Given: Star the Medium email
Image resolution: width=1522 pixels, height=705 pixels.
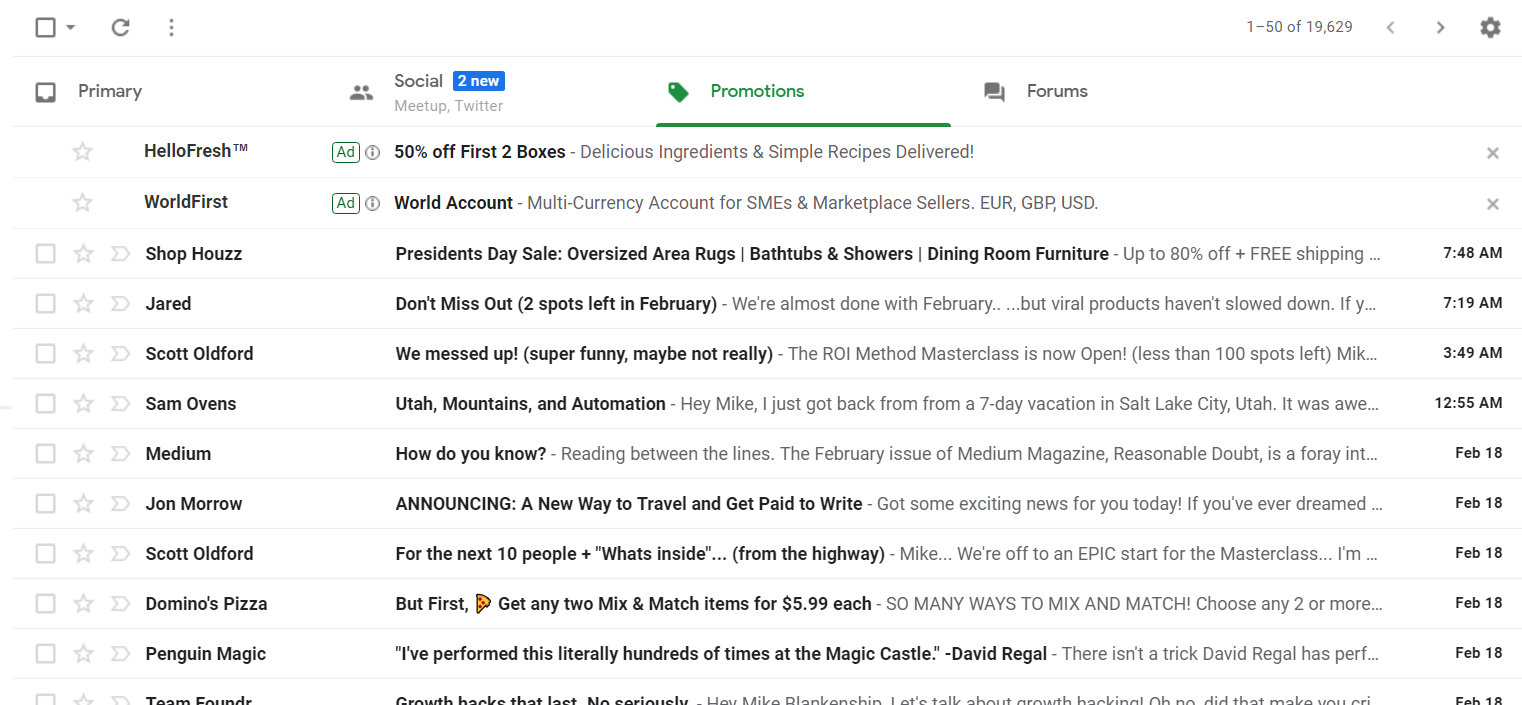Looking at the screenshot, I should (x=83, y=454).
